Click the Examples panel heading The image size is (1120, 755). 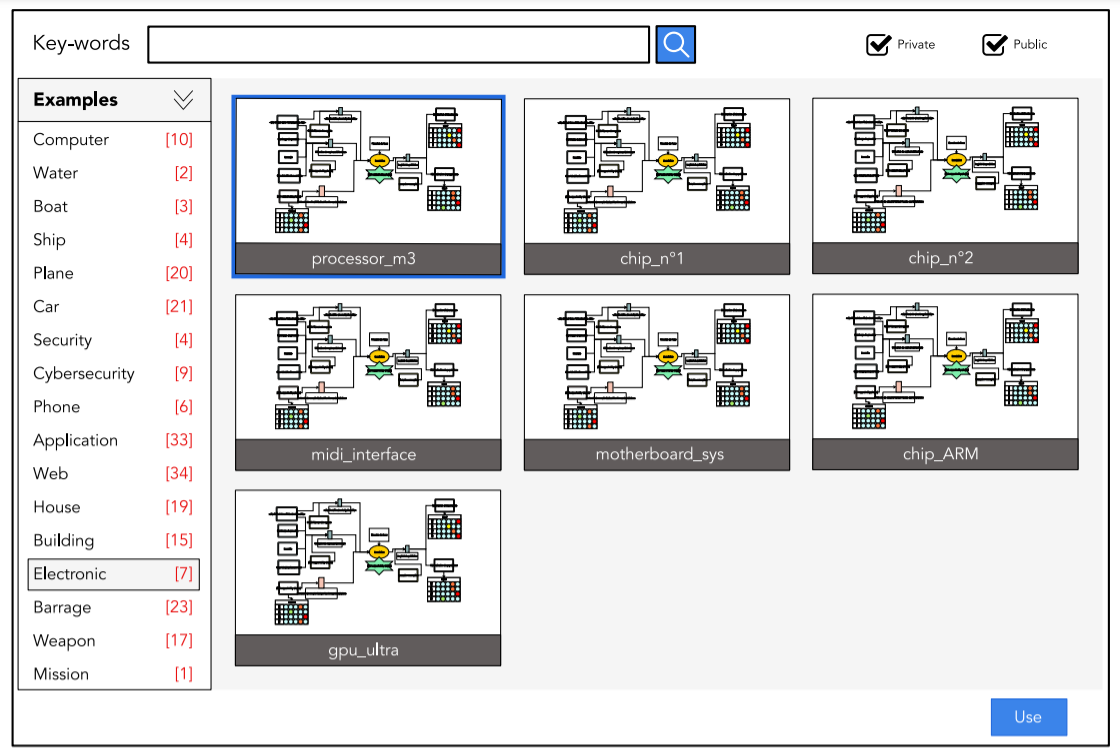76,99
